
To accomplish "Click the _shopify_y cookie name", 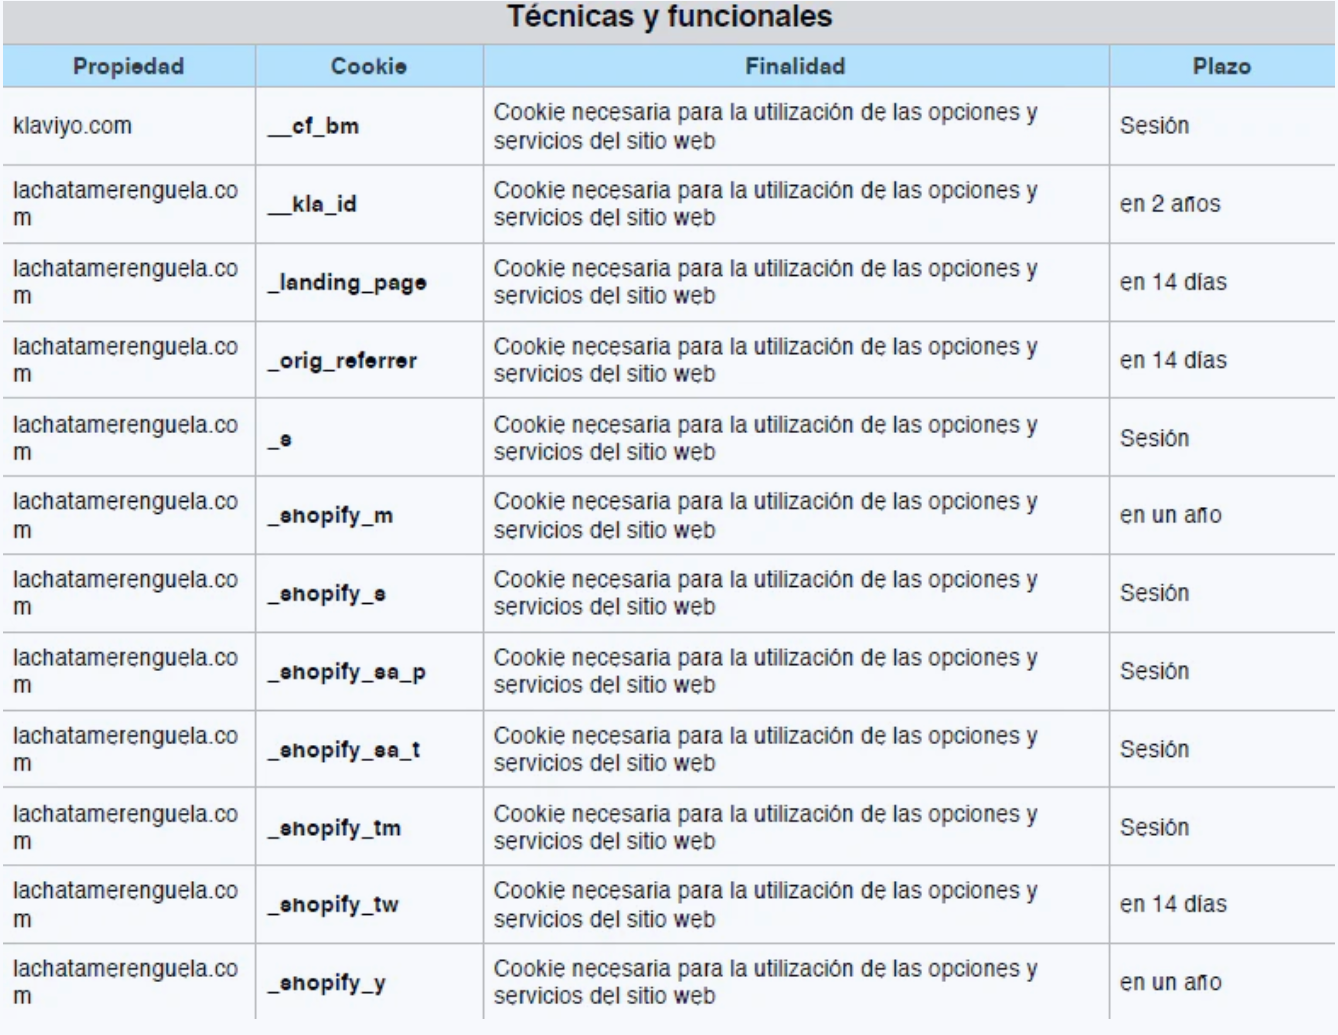I will (x=326, y=983).
